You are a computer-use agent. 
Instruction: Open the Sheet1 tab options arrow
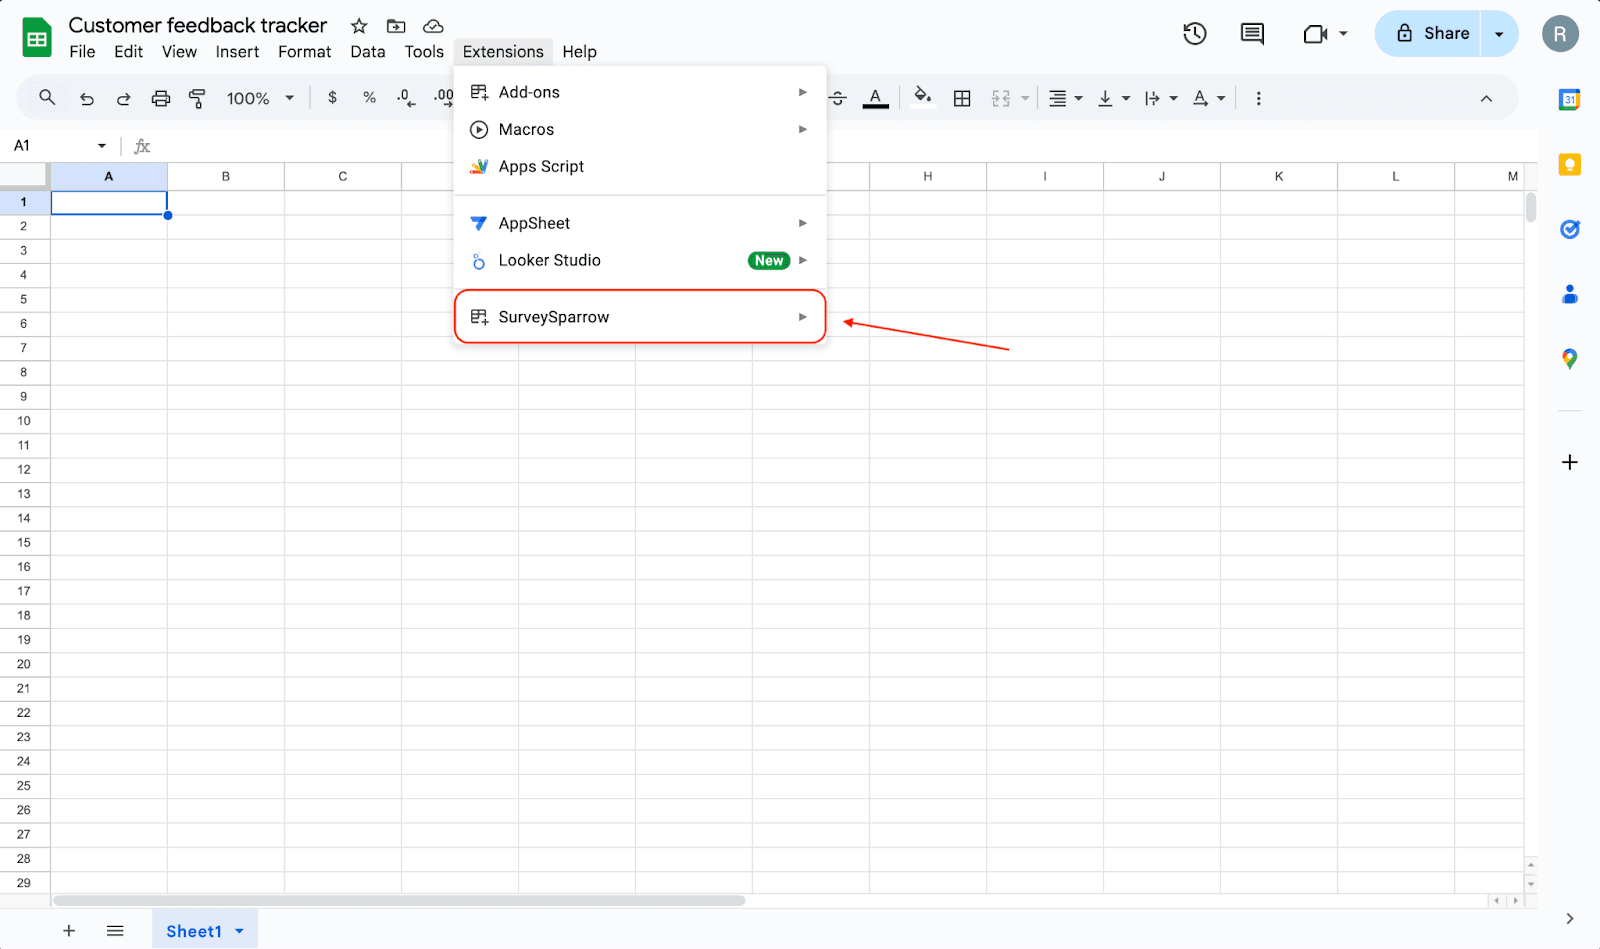[x=240, y=931]
